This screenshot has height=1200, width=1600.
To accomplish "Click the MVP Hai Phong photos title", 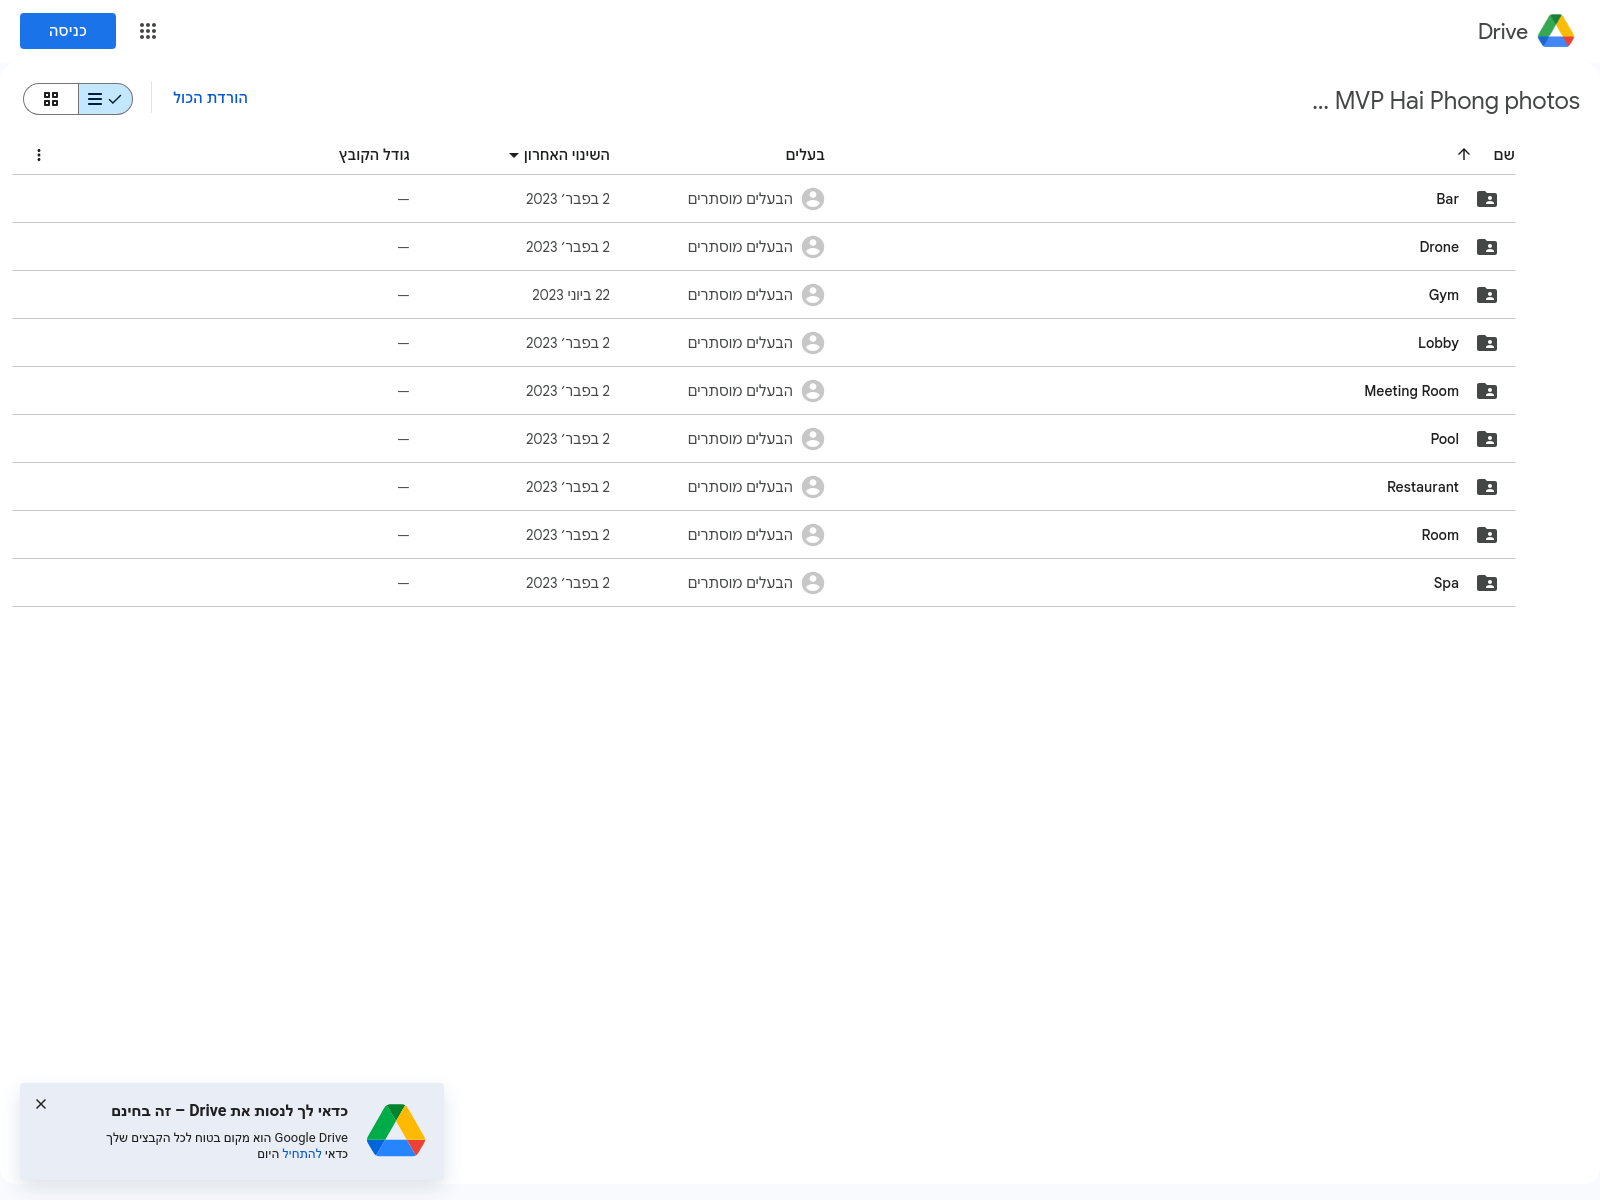I will tap(1446, 101).
